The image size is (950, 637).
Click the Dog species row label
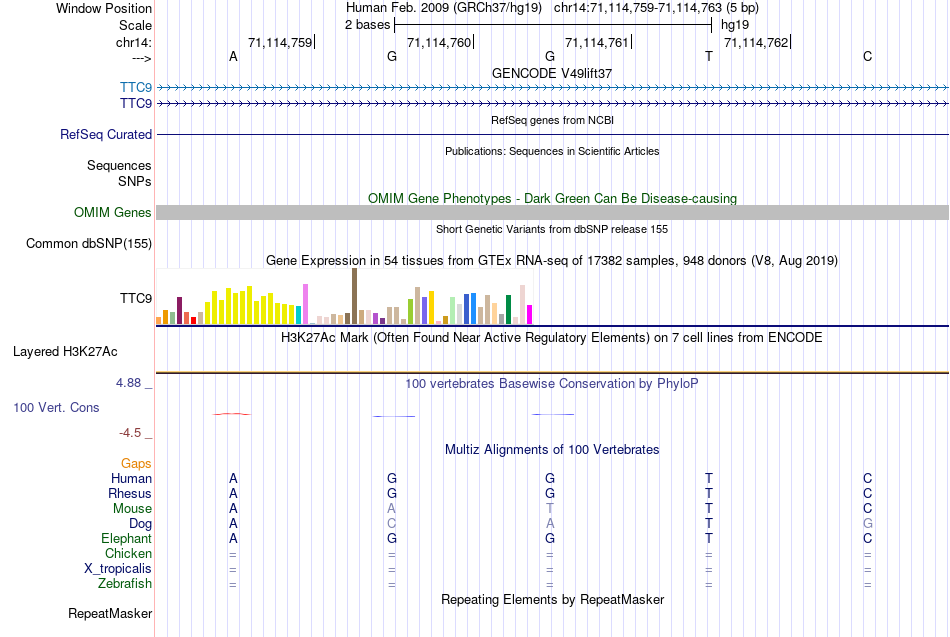click(x=141, y=524)
